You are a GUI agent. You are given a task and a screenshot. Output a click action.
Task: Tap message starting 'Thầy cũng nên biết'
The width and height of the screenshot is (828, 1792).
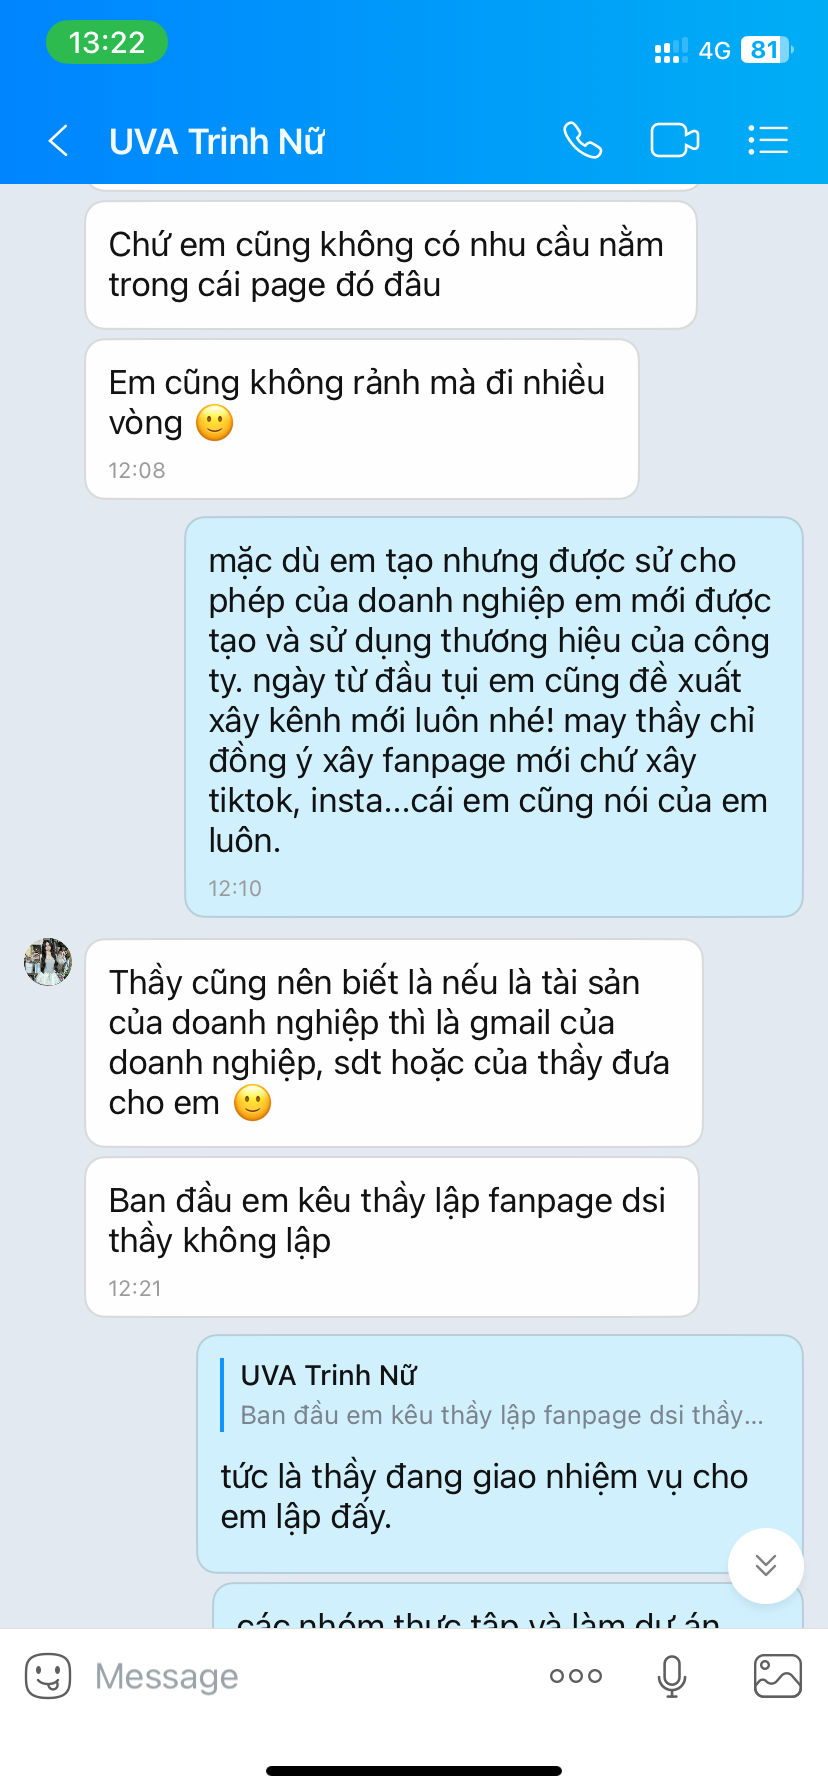pos(394,1043)
